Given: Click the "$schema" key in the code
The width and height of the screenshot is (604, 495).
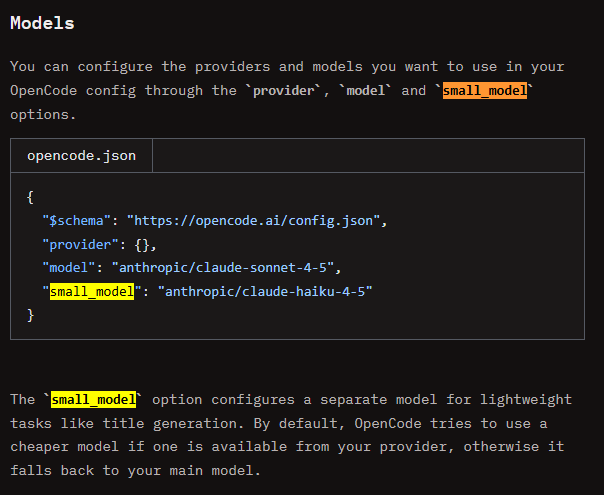Looking at the screenshot, I should (77, 221).
